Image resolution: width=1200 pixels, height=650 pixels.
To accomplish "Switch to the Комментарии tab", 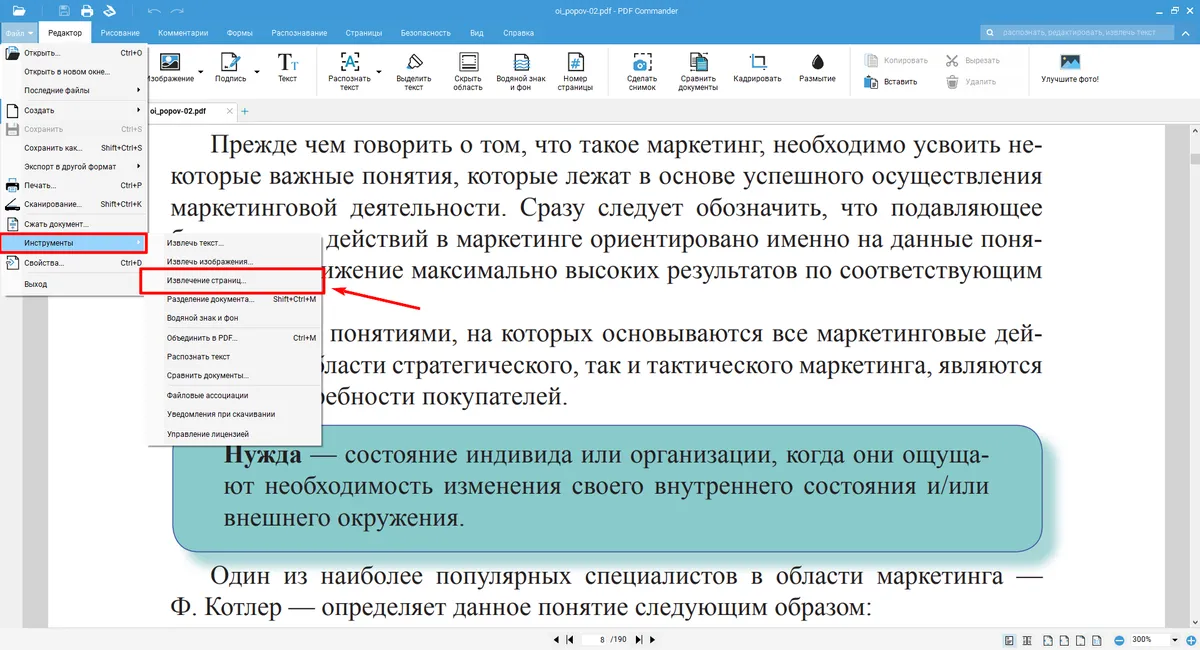I will 183,33.
